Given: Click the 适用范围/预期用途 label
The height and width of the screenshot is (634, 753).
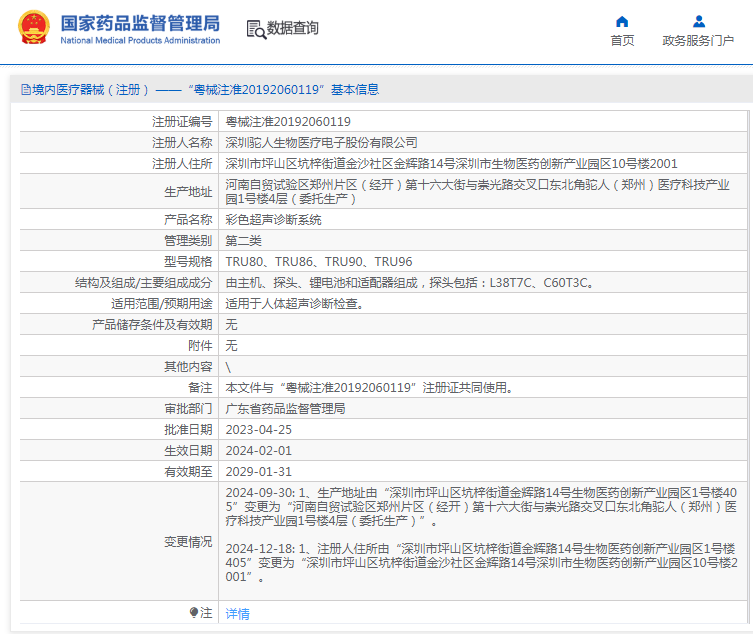Looking at the screenshot, I should point(162,304).
